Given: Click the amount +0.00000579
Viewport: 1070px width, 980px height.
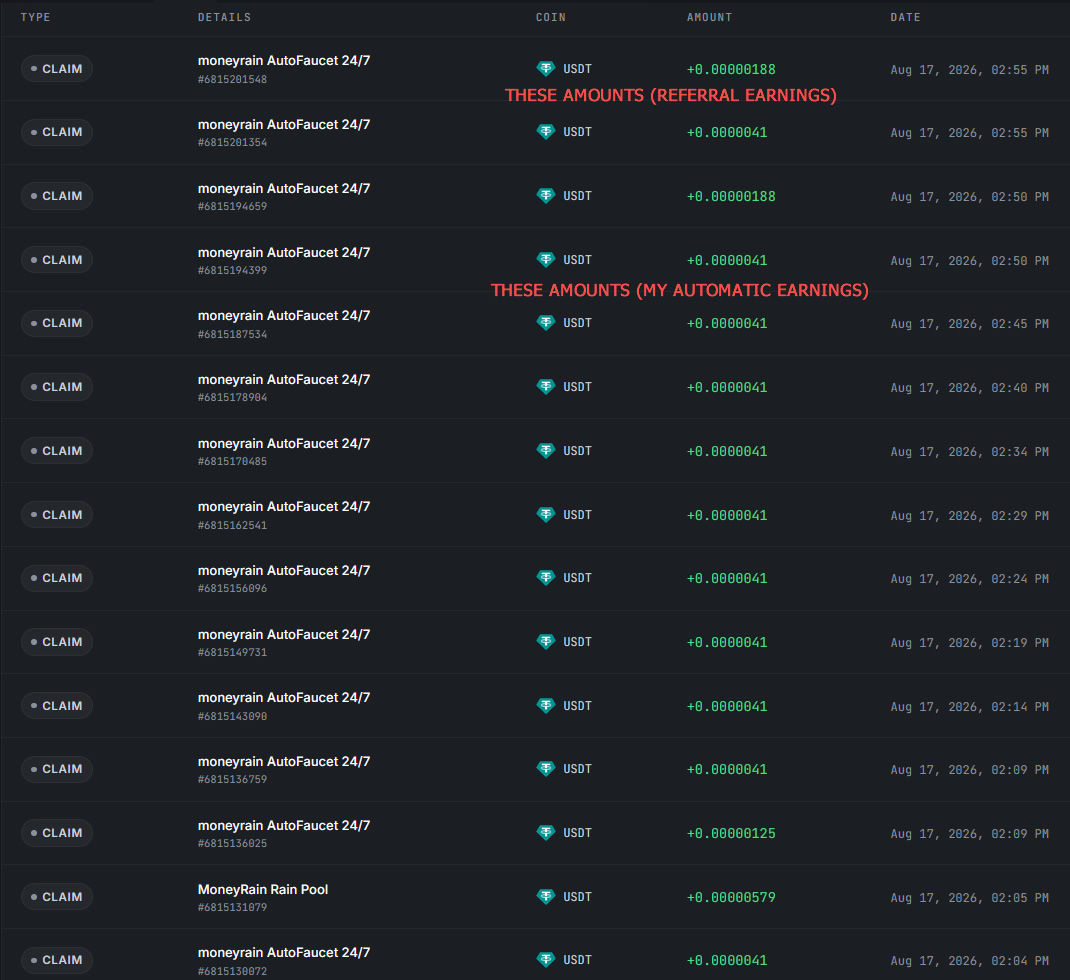Looking at the screenshot, I should click(731, 897).
